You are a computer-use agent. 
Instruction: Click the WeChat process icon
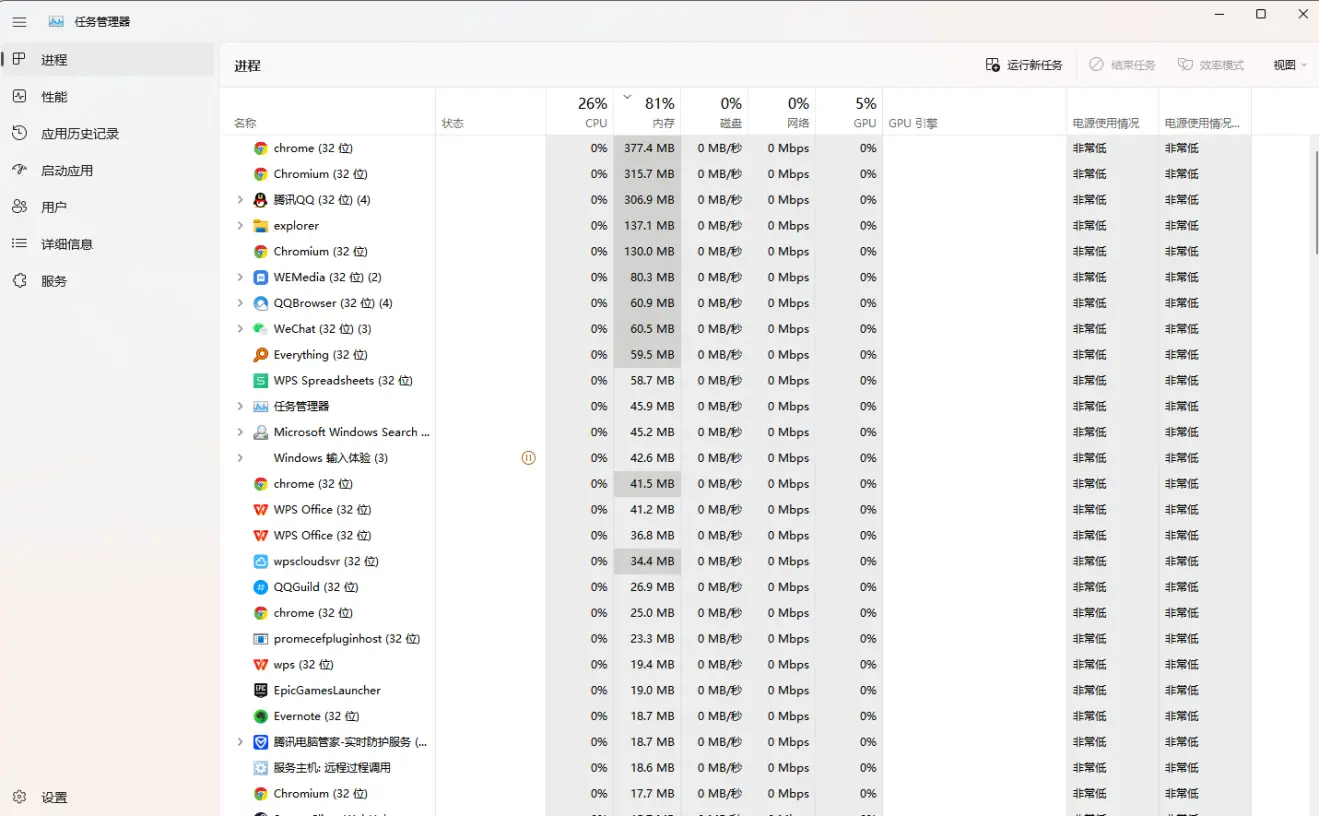click(260, 329)
